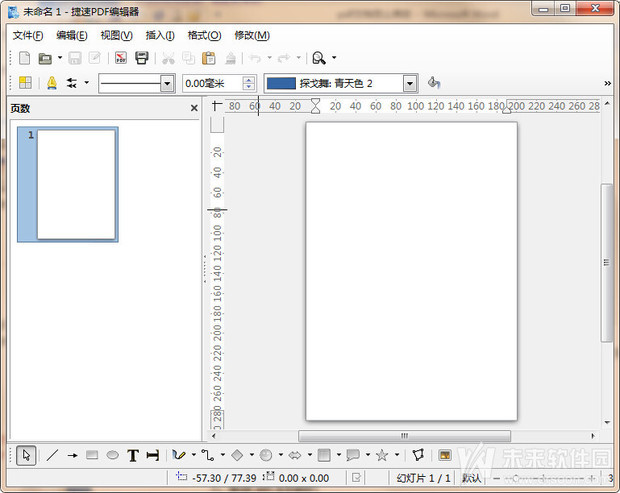Click the greyed-out Save disk icon
620x493 pixels.
pos(75,58)
